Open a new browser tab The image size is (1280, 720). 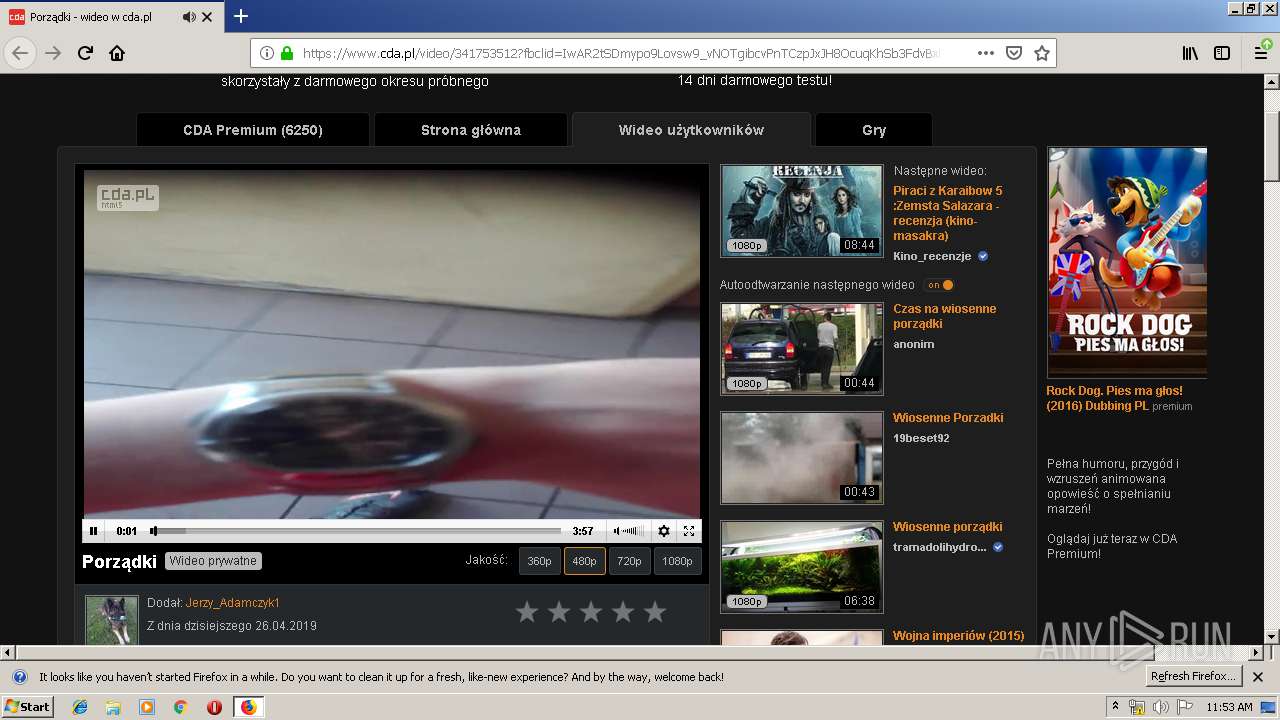(x=241, y=16)
